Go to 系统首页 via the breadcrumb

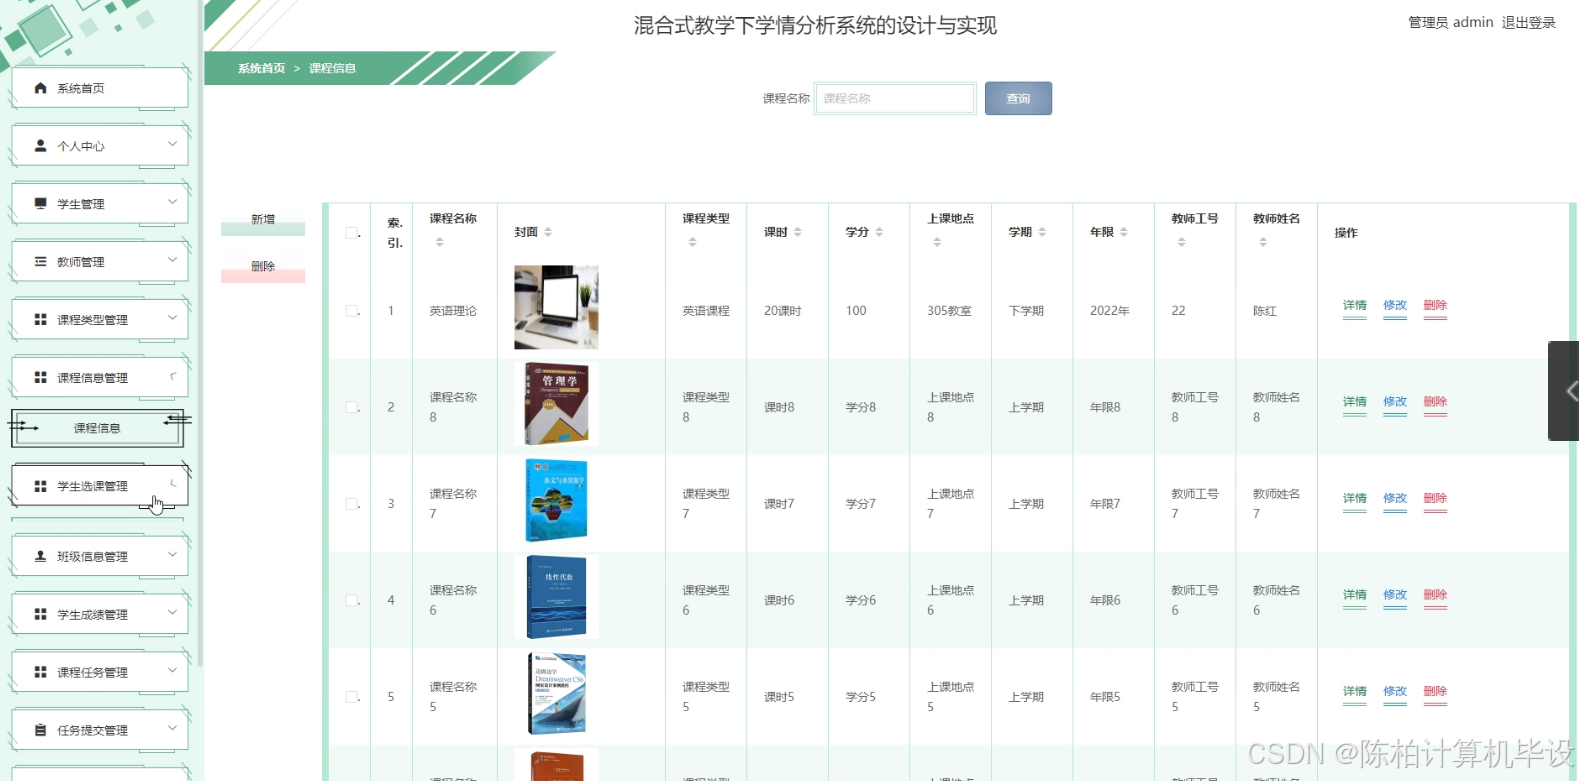[x=261, y=68]
